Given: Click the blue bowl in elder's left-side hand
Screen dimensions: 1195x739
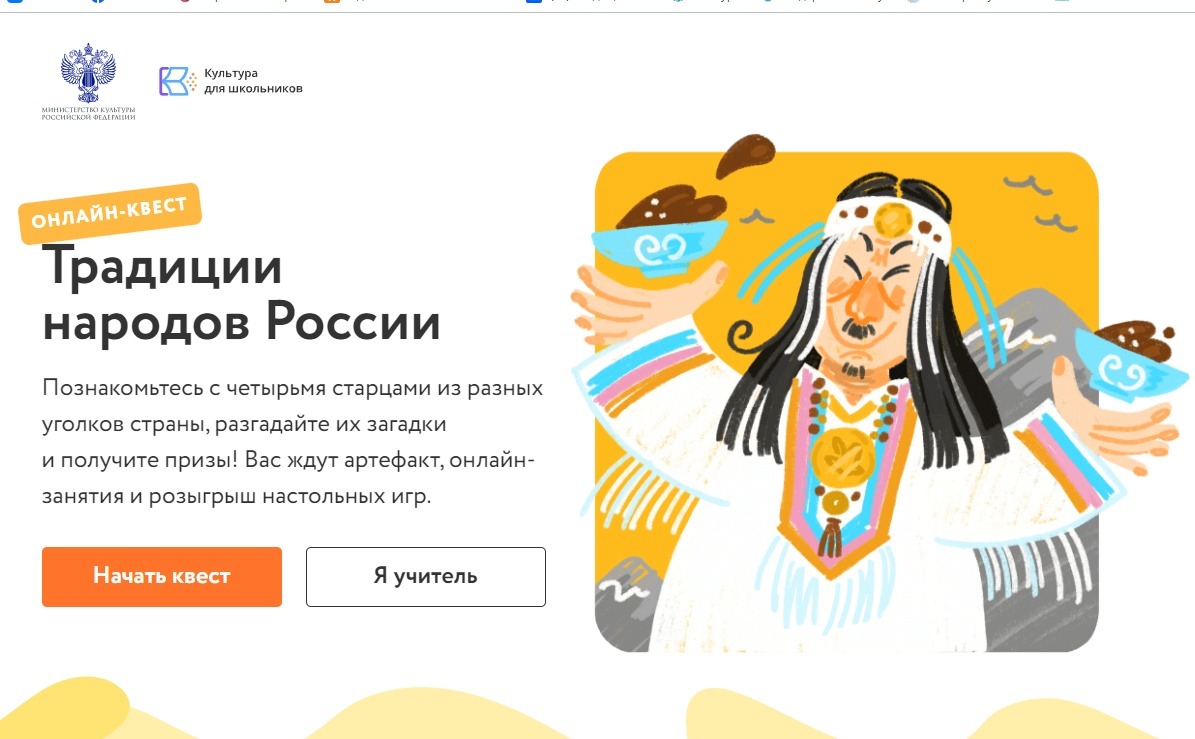Looking at the screenshot, I should (660, 245).
